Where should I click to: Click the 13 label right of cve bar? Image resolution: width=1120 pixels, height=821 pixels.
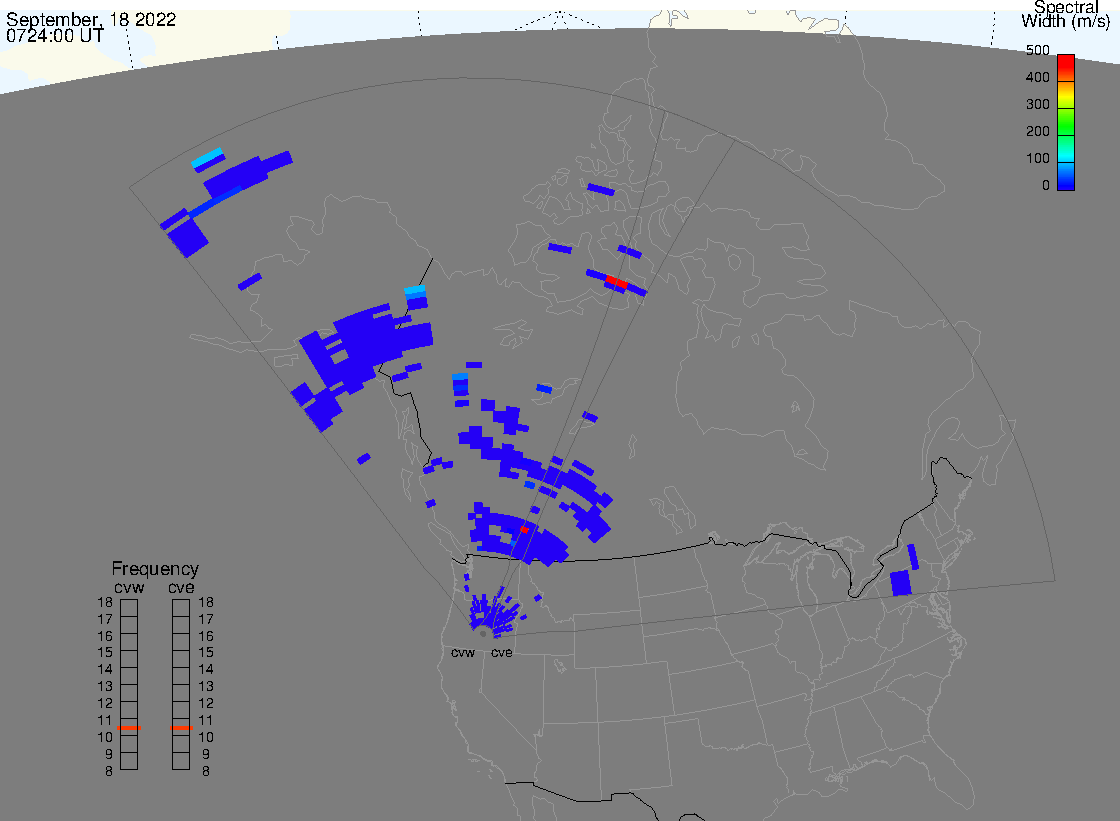click(x=206, y=686)
